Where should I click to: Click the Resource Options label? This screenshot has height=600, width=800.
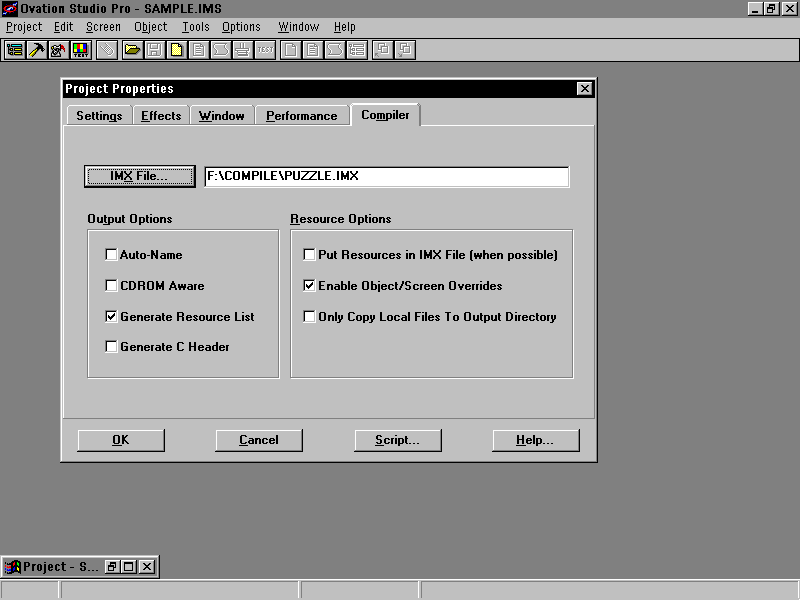tap(341, 219)
